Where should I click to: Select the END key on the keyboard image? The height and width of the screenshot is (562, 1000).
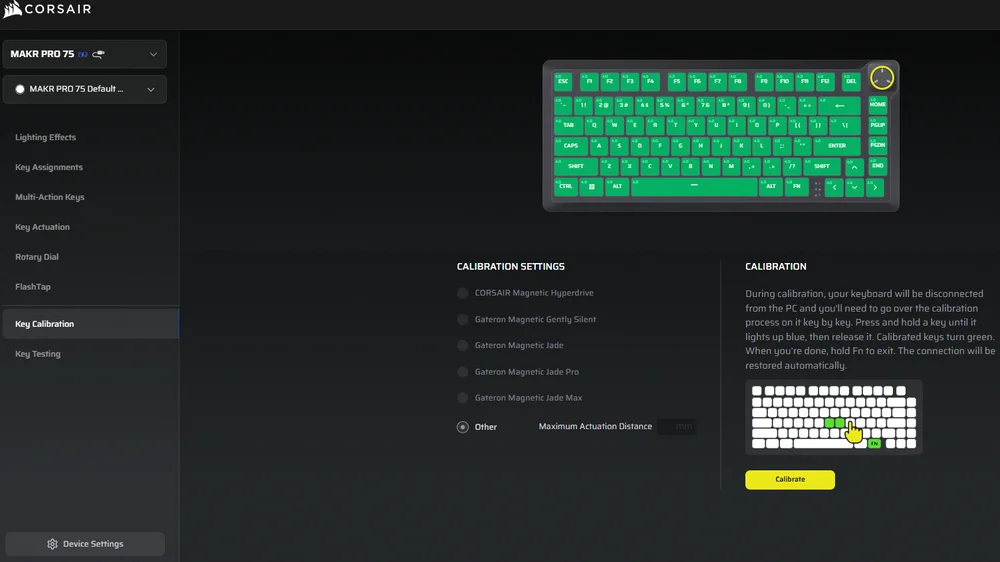pos(878,166)
